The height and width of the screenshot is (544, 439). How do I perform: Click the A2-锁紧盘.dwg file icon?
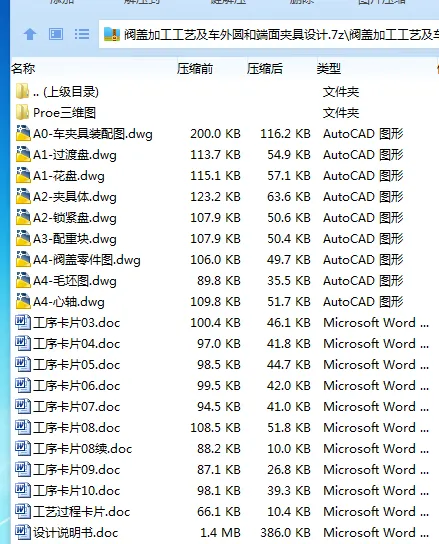pos(23,217)
